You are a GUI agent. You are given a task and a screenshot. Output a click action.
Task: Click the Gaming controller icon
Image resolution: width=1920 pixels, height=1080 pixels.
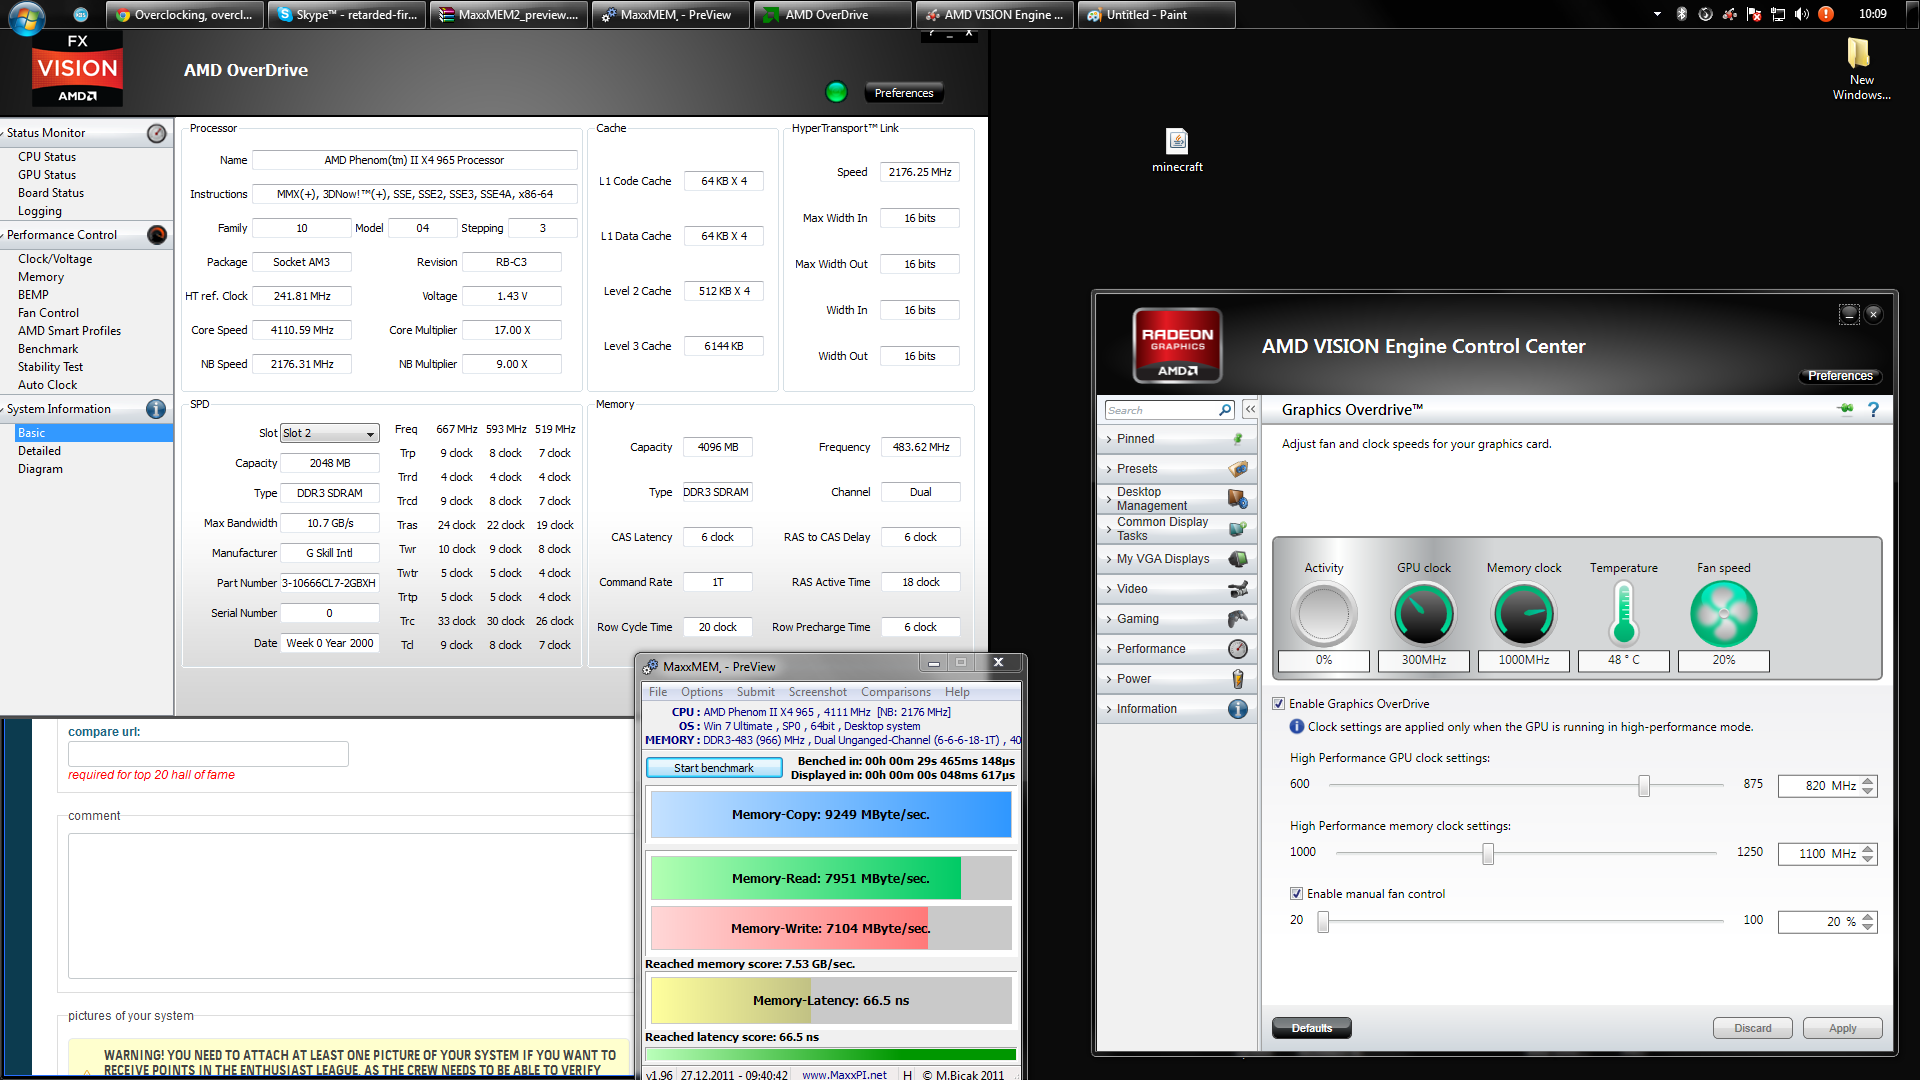[x=1238, y=619]
